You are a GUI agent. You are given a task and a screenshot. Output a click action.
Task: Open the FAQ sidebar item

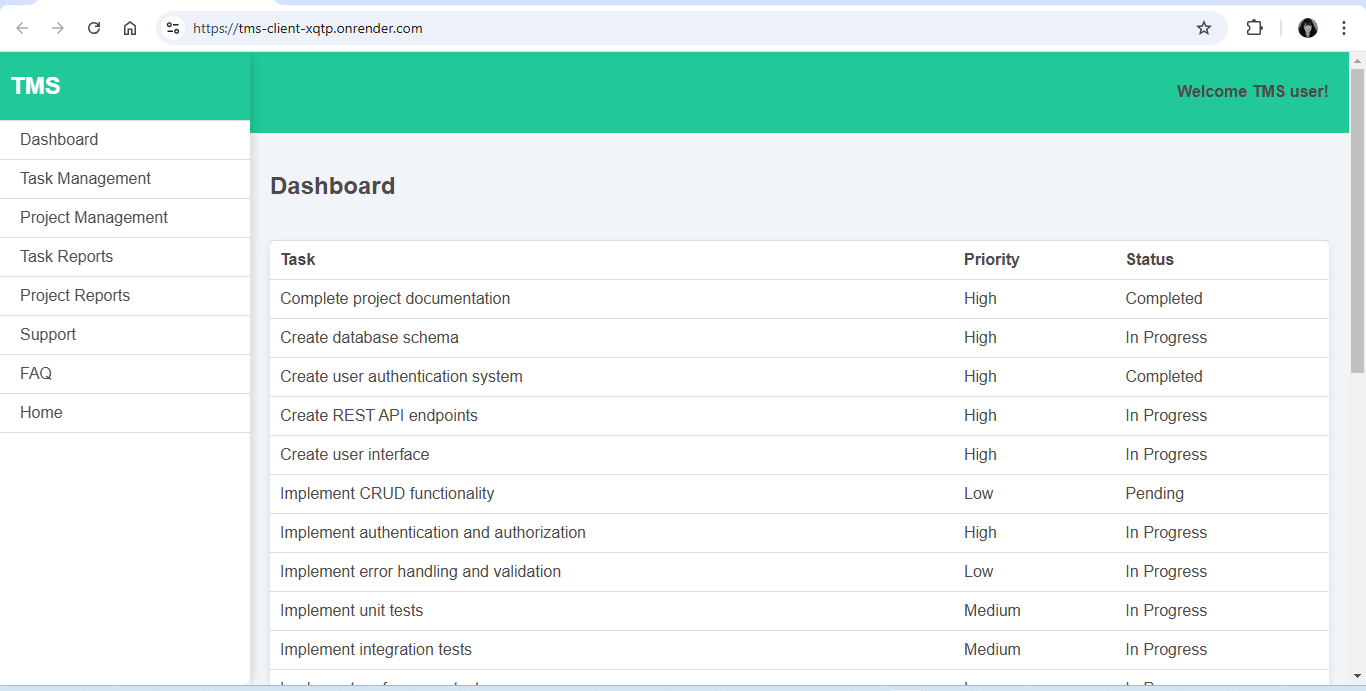36,374
